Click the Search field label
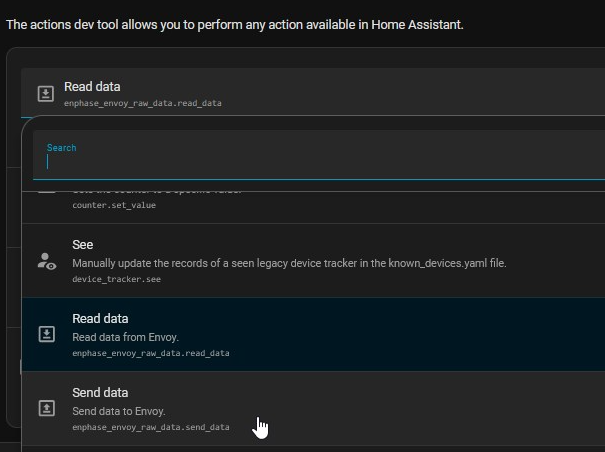 coord(61,148)
